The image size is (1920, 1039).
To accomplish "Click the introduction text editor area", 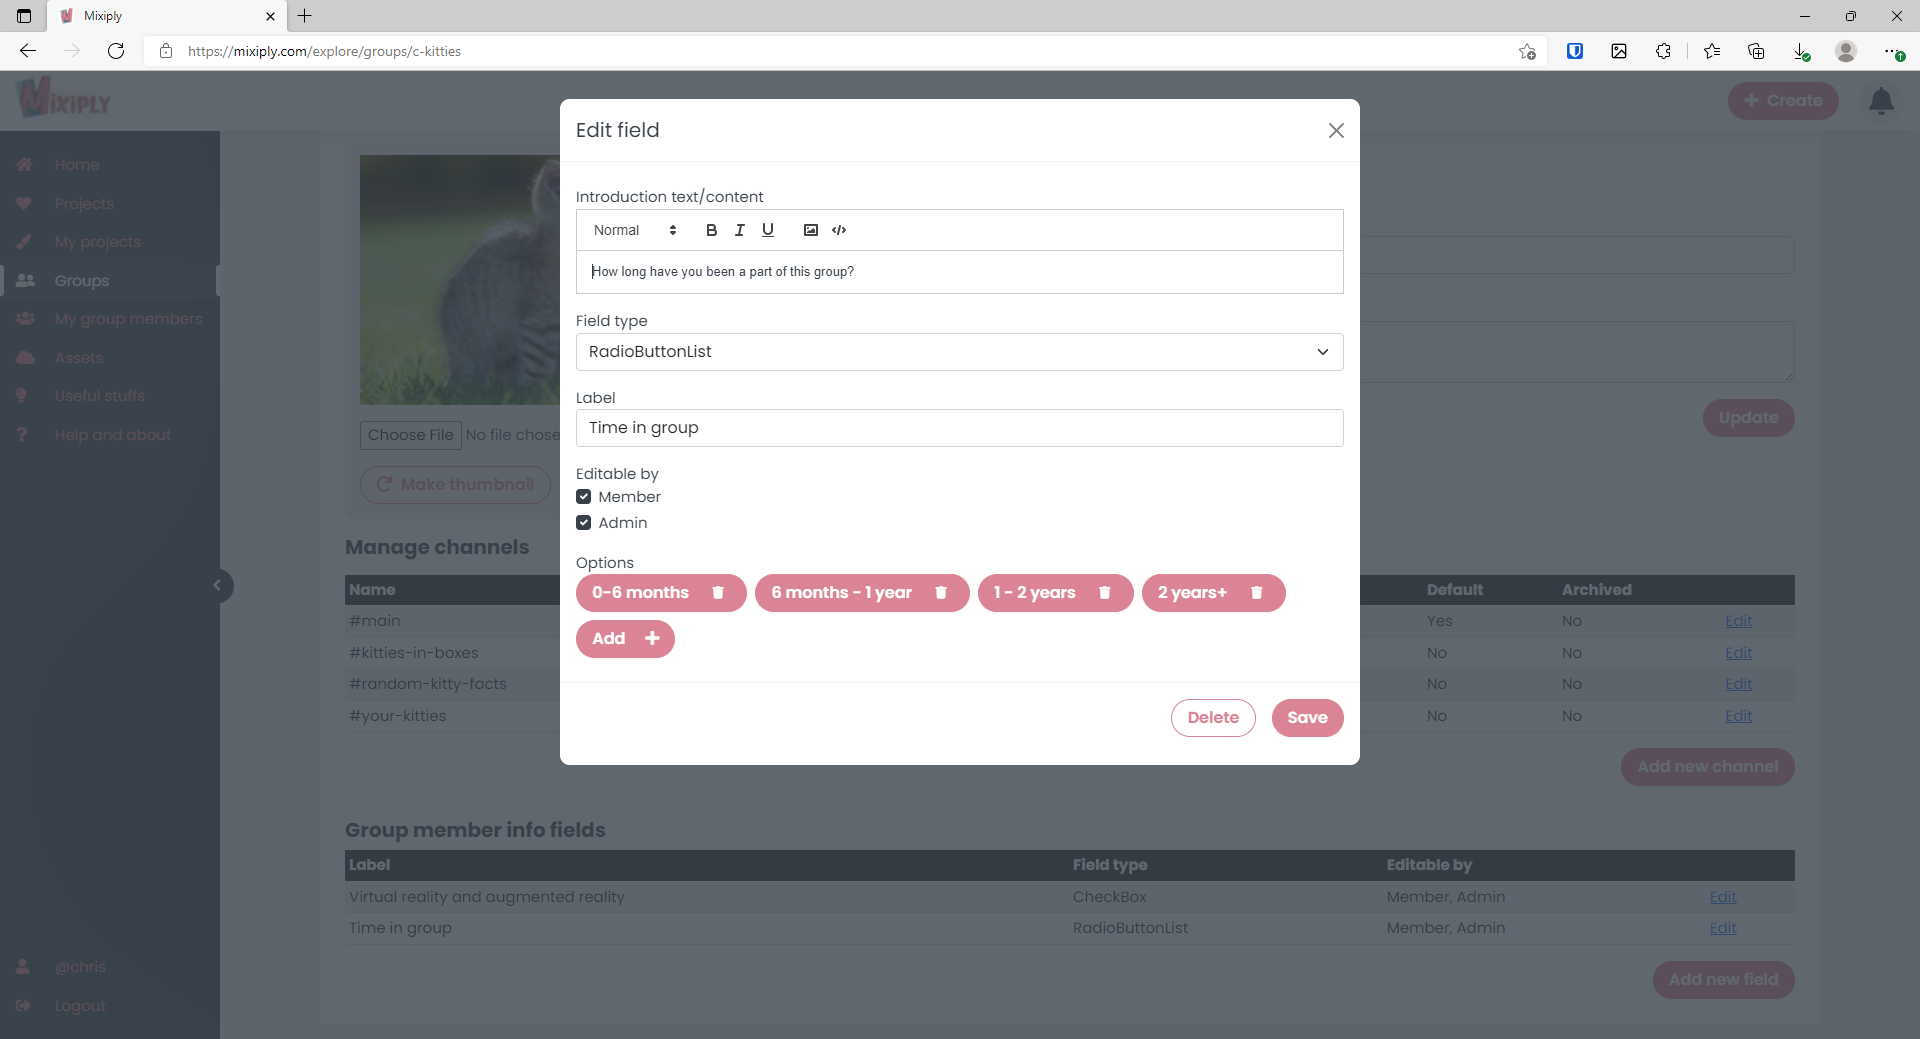I will 959,272.
